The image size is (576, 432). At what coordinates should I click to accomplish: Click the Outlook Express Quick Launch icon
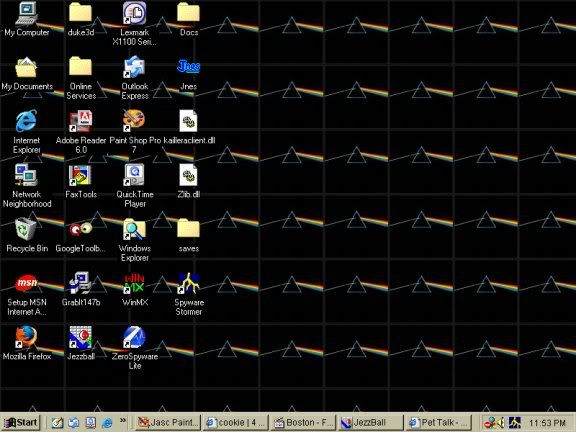(x=74, y=423)
